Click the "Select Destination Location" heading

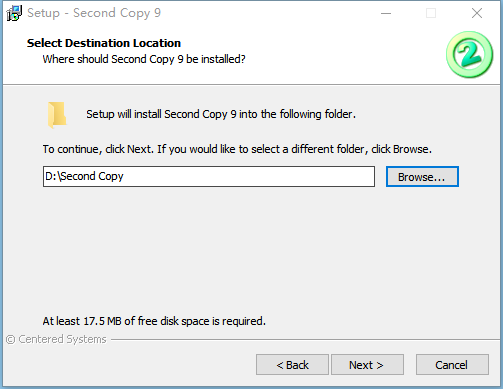click(104, 43)
